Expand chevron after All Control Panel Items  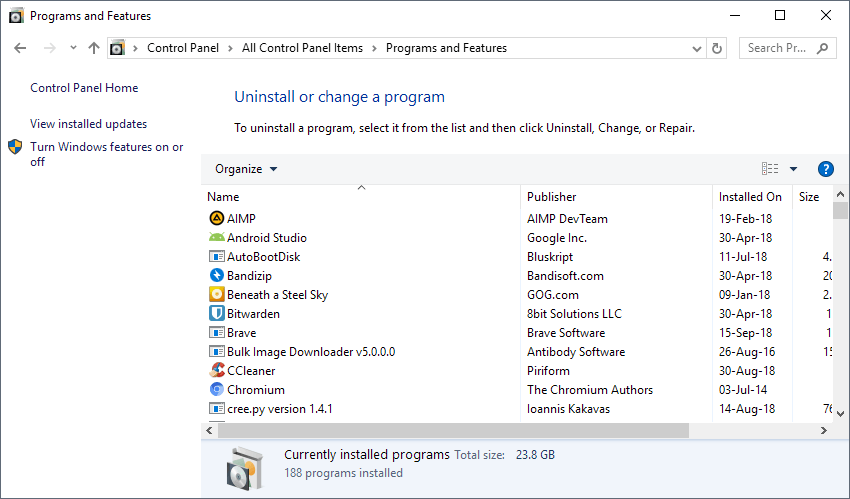(x=374, y=48)
